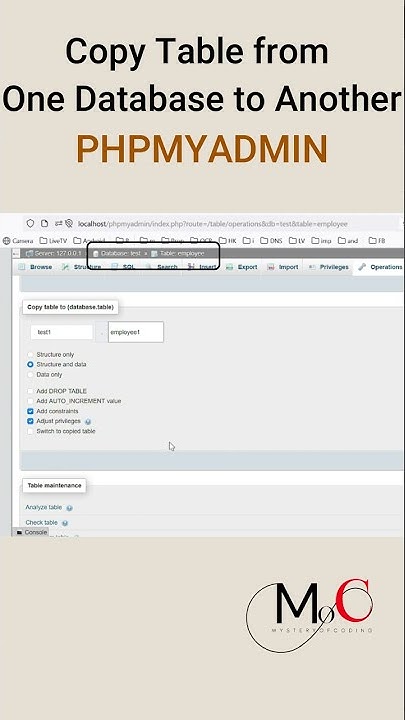
Task: Enable the Switch to copied table checkbox
Action: tap(30, 432)
